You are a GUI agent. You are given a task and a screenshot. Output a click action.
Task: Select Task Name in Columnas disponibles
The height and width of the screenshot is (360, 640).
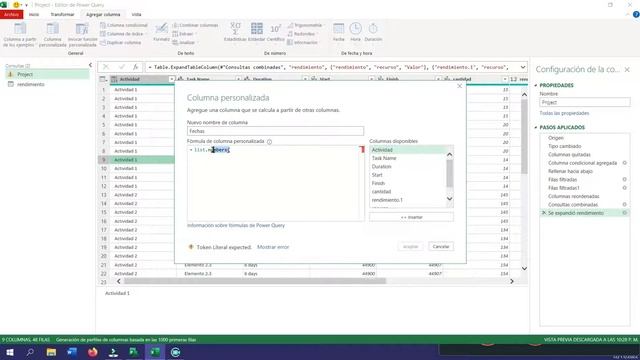[384, 158]
